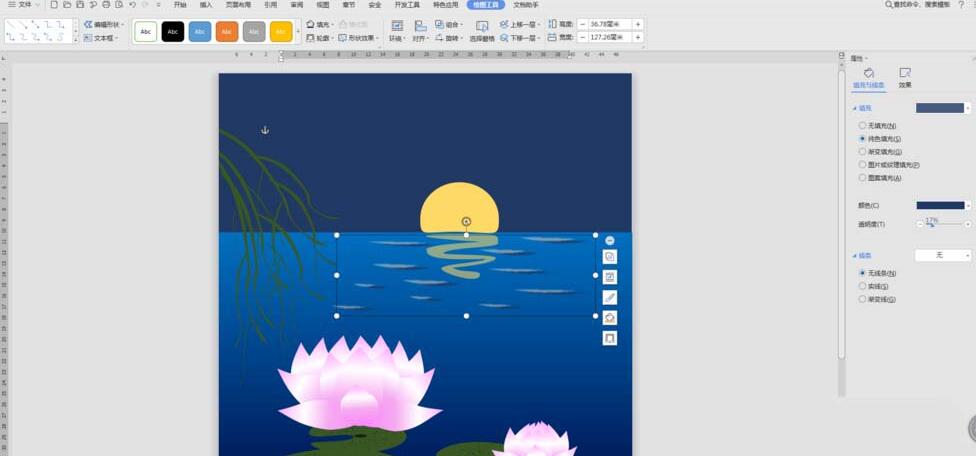Click the collapse minus icon beside the shape
This screenshot has height=456, width=976.
click(x=610, y=241)
